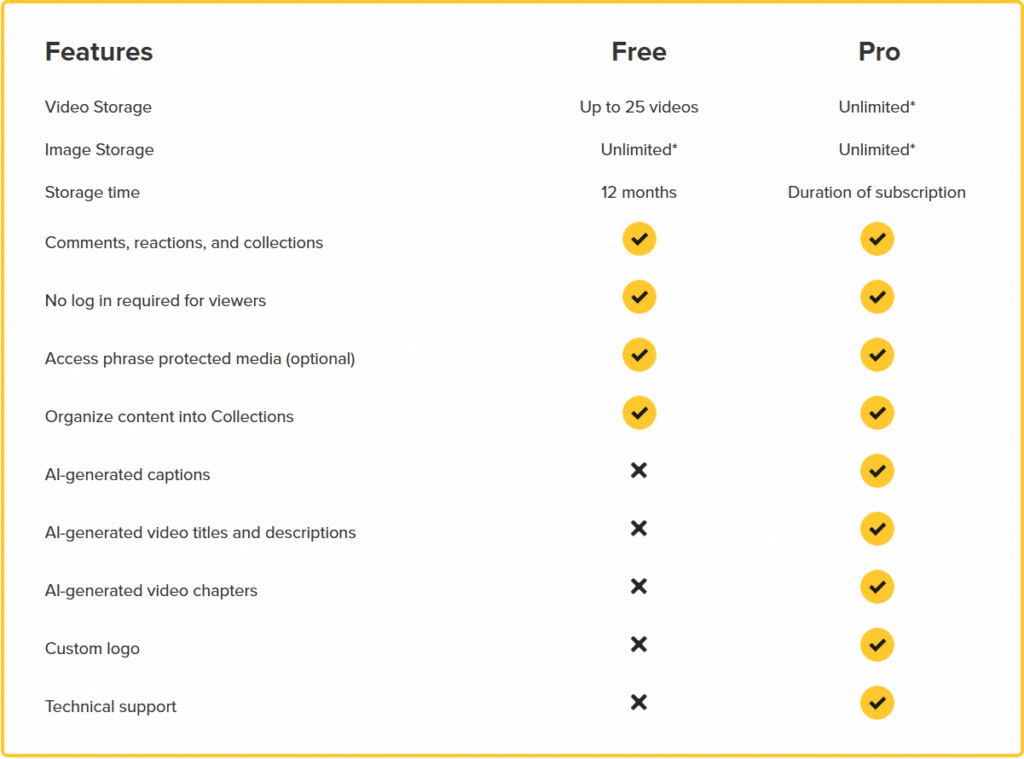Click the Free checkmark for No log in required
Viewport: 1024px width, 759px height.
click(639, 298)
